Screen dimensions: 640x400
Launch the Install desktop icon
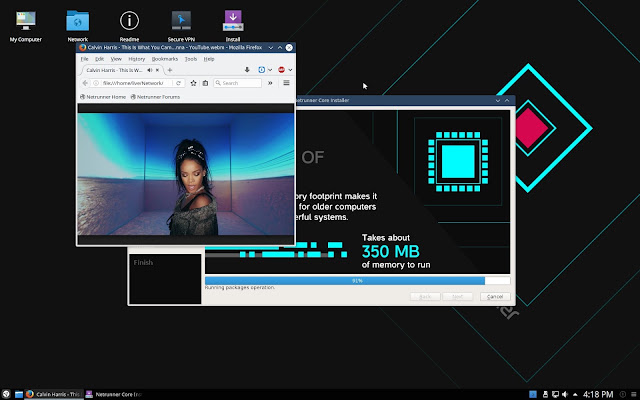(x=233, y=25)
